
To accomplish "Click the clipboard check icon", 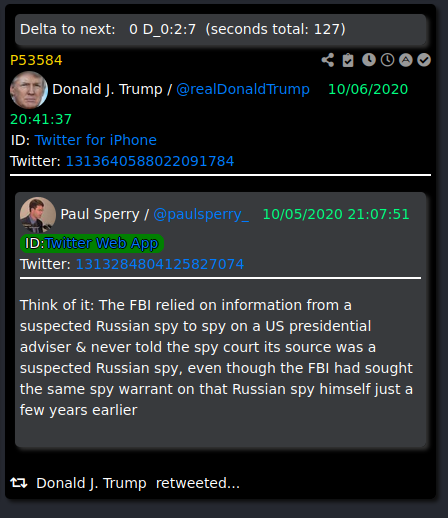I will point(348,60).
